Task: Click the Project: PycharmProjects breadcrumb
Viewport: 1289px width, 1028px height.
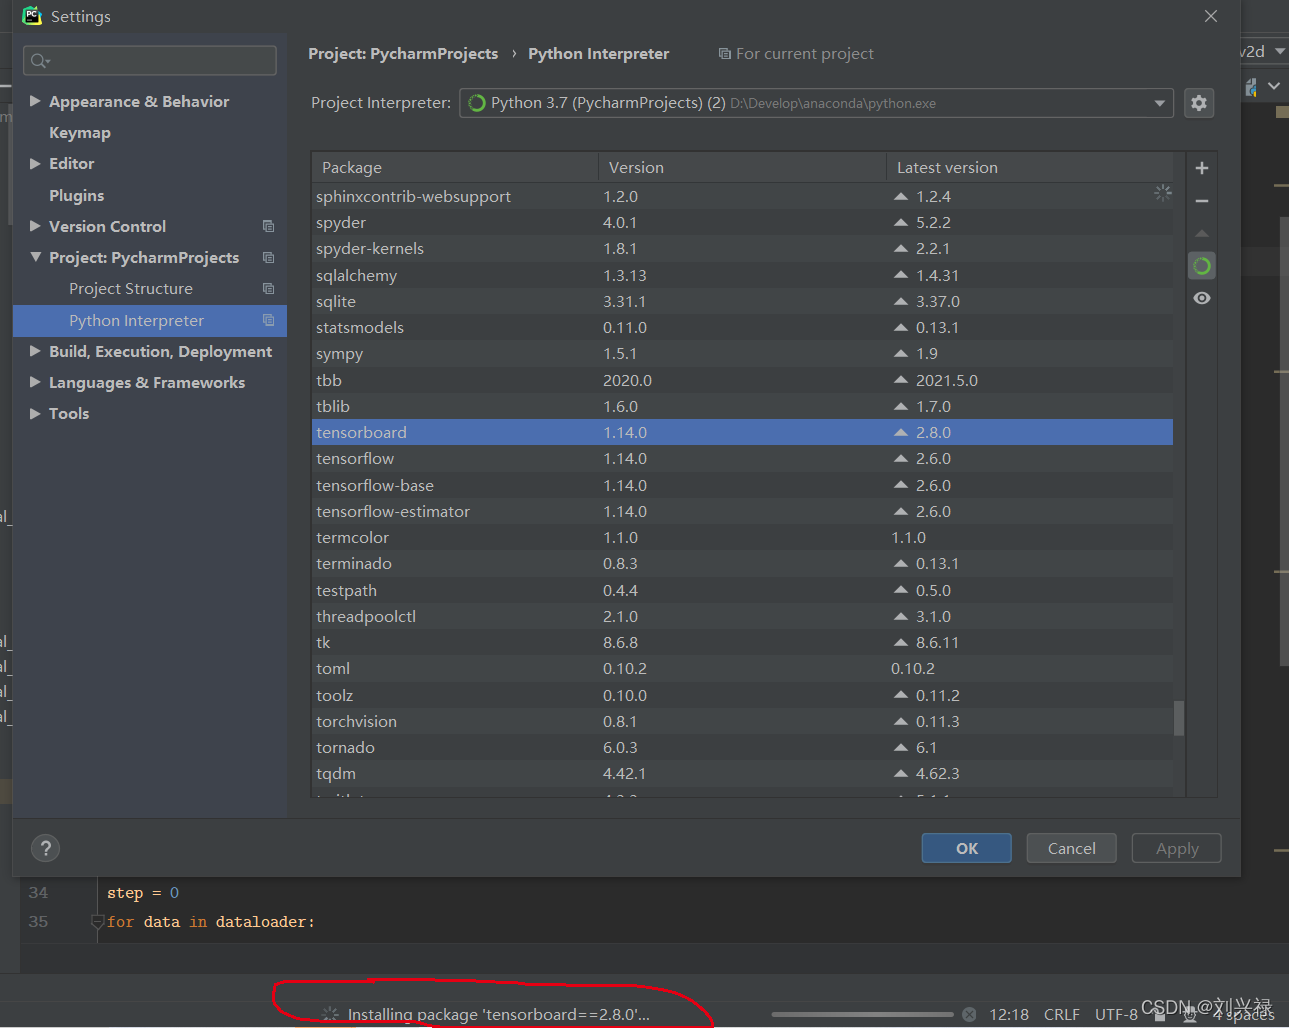Action: [403, 53]
